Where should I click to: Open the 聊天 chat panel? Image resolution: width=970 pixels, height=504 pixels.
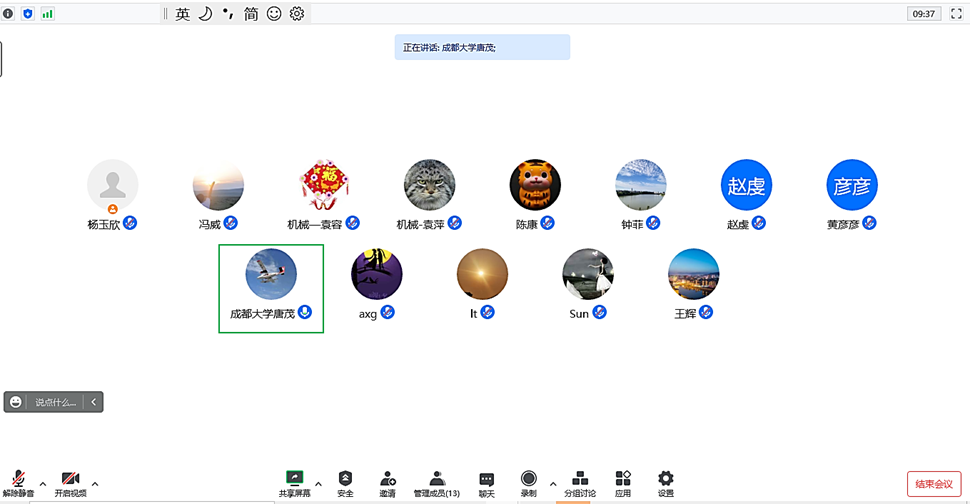coord(486,479)
